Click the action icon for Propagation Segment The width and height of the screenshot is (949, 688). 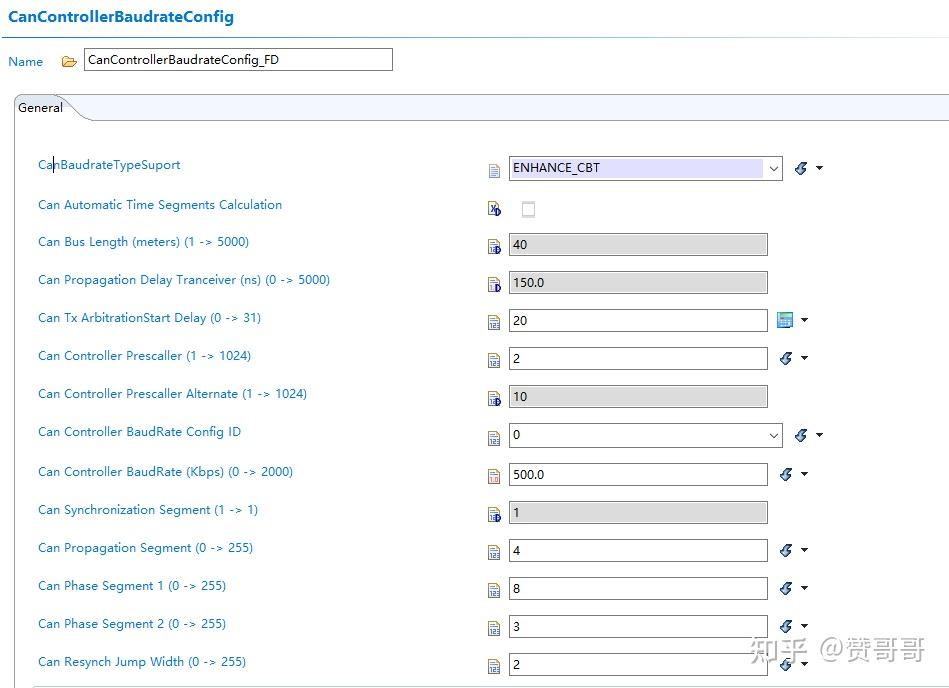786,550
